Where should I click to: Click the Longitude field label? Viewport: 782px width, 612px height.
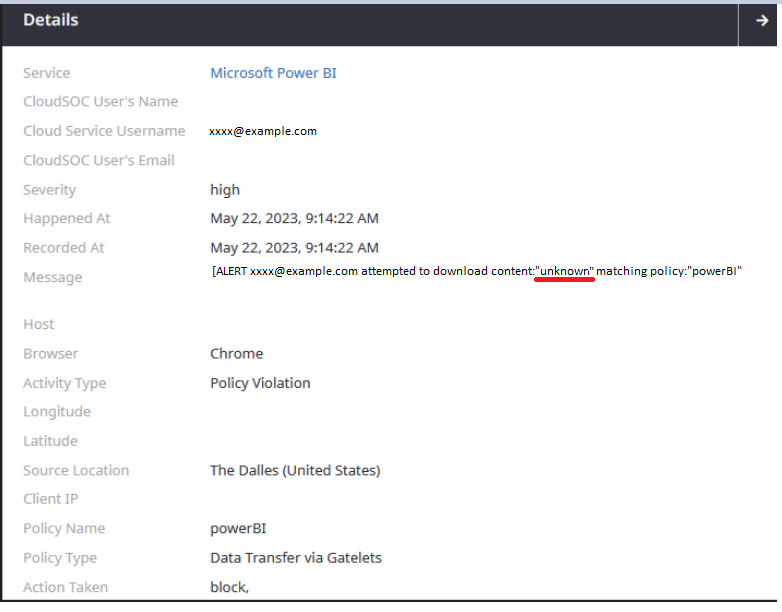[x=57, y=412]
